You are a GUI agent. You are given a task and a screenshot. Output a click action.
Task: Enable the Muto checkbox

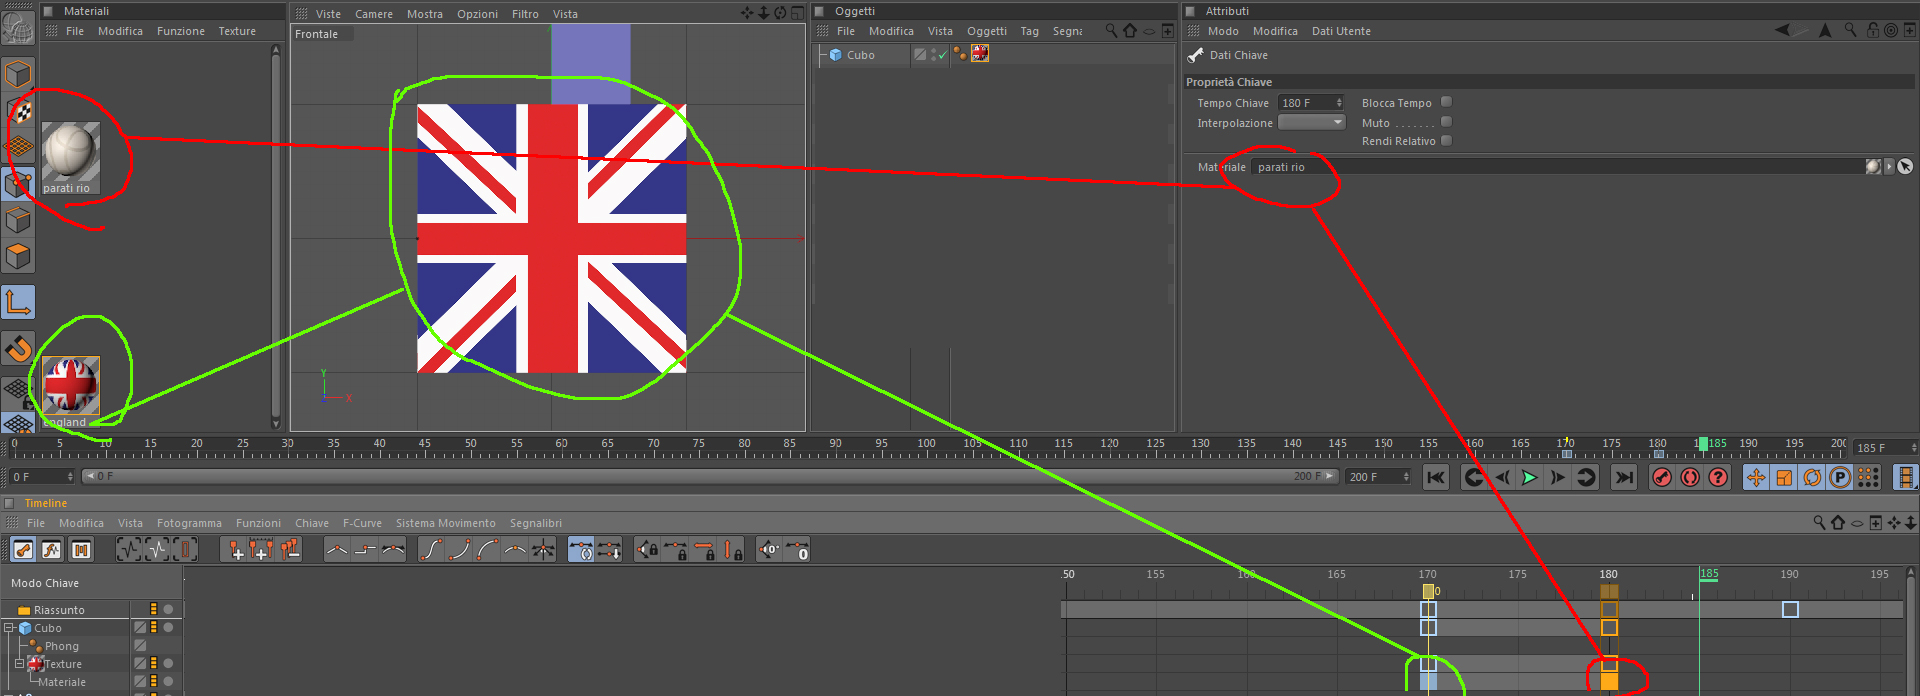[1446, 122]
